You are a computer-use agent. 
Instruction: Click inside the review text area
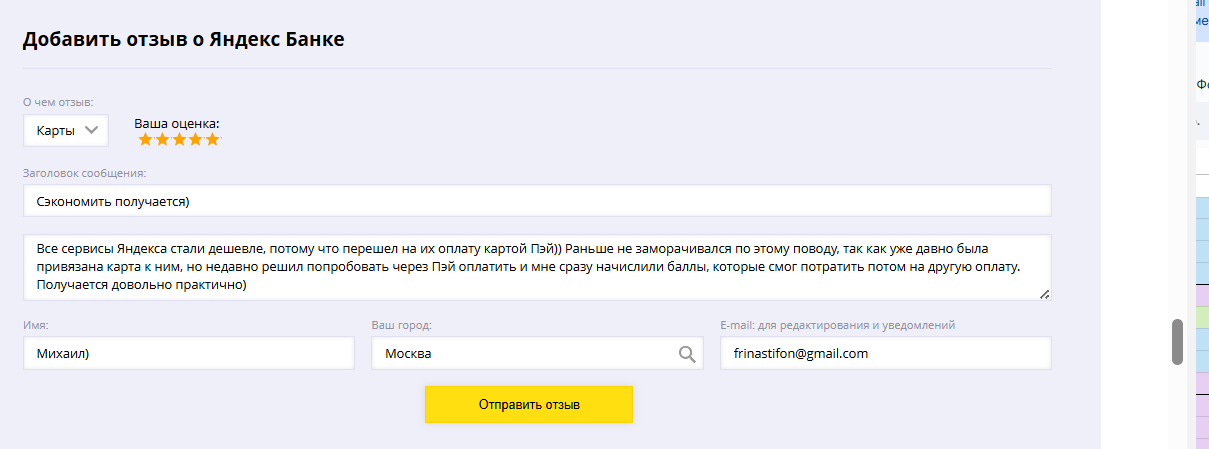(x=536, y=267)
